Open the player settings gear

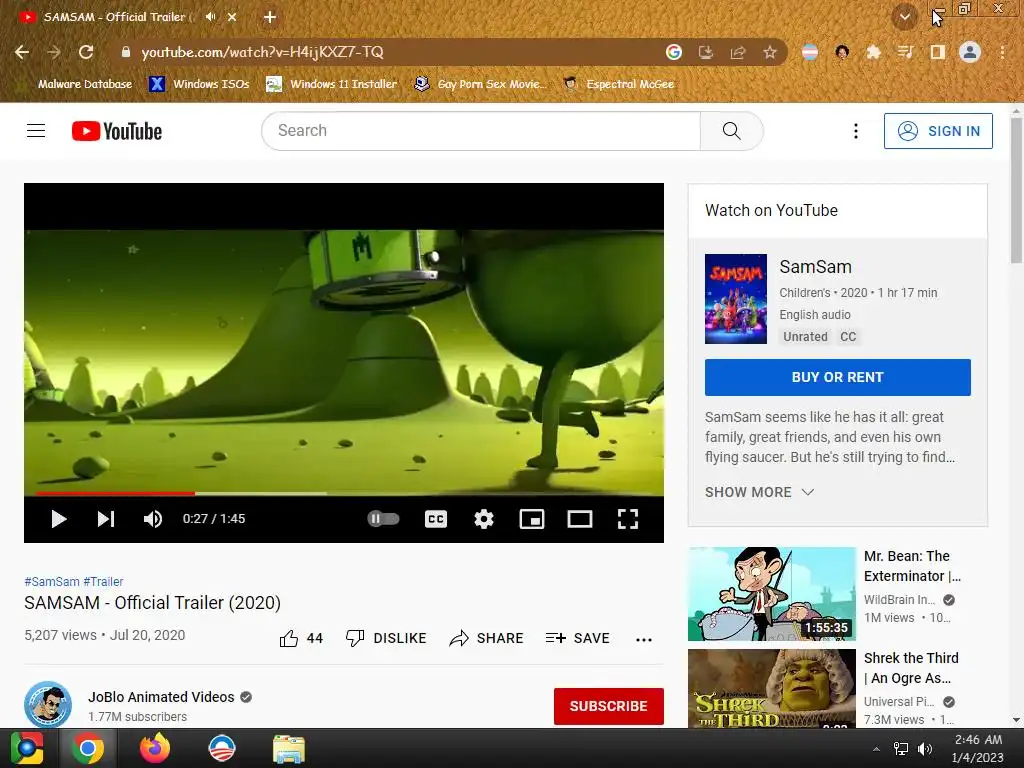(x=484, y=519)
